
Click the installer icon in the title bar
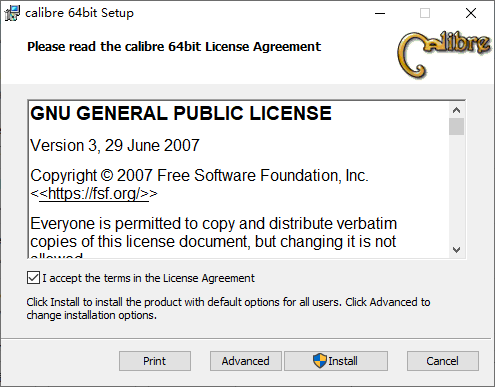[12, 13]
